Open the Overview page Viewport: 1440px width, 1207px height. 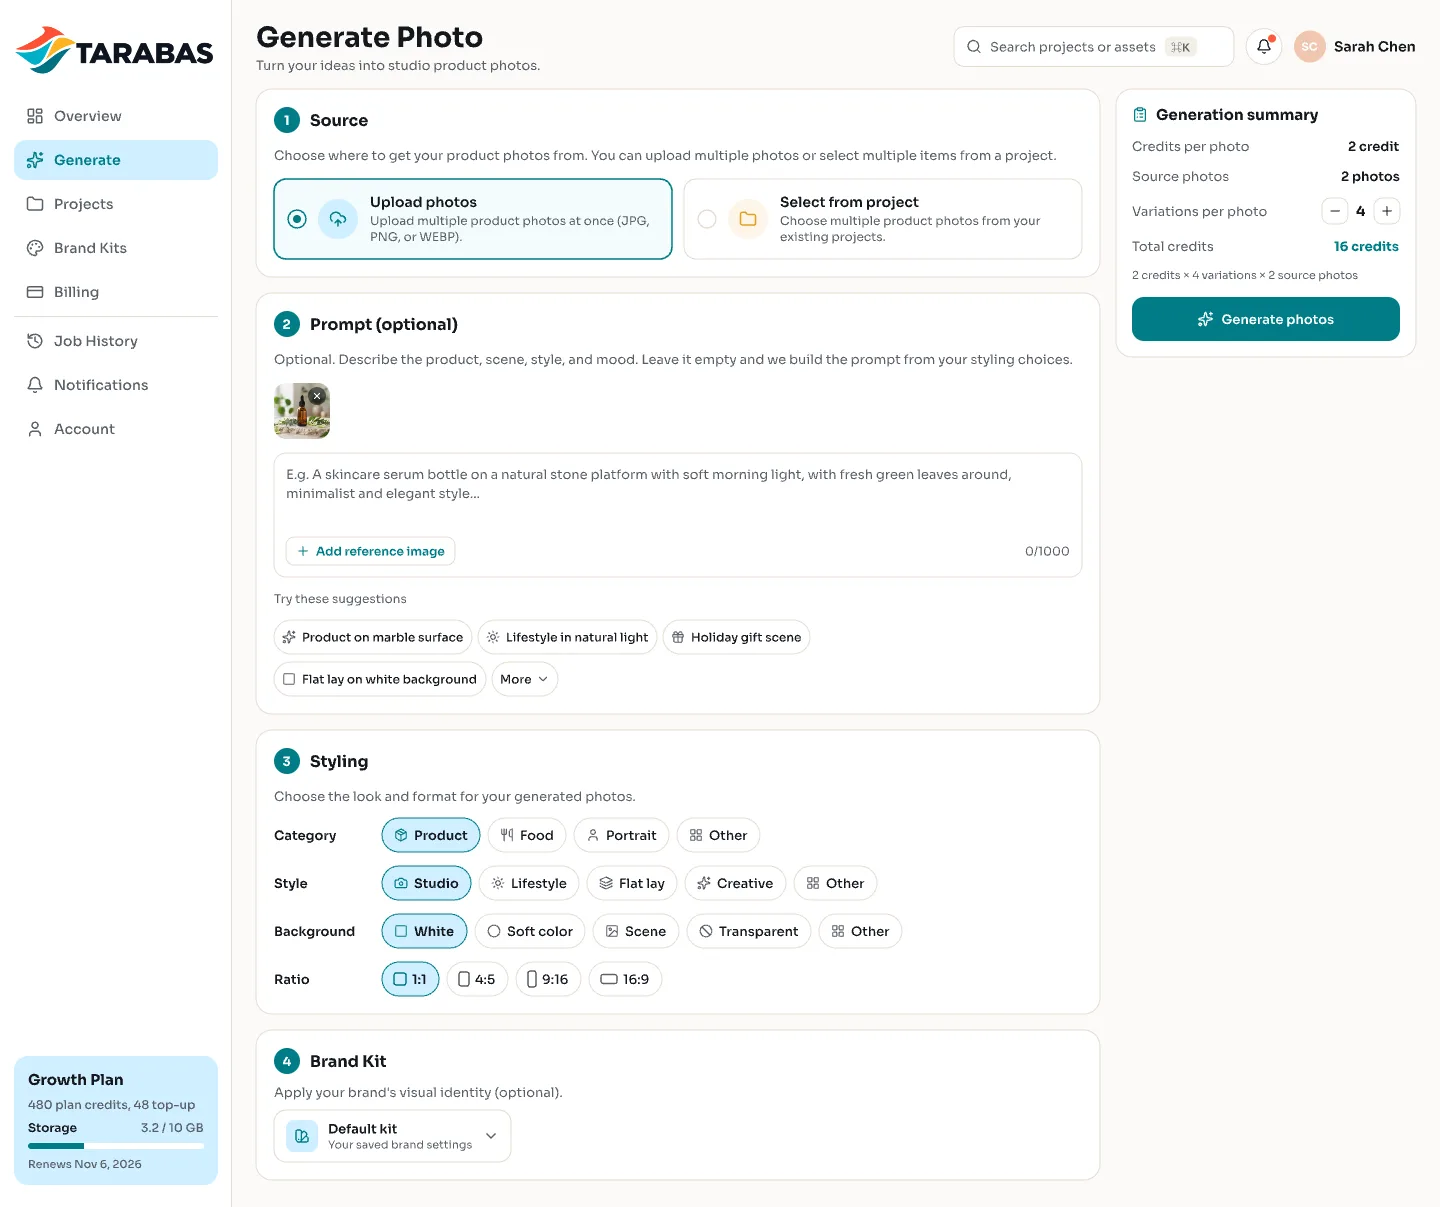pos(116,116)
